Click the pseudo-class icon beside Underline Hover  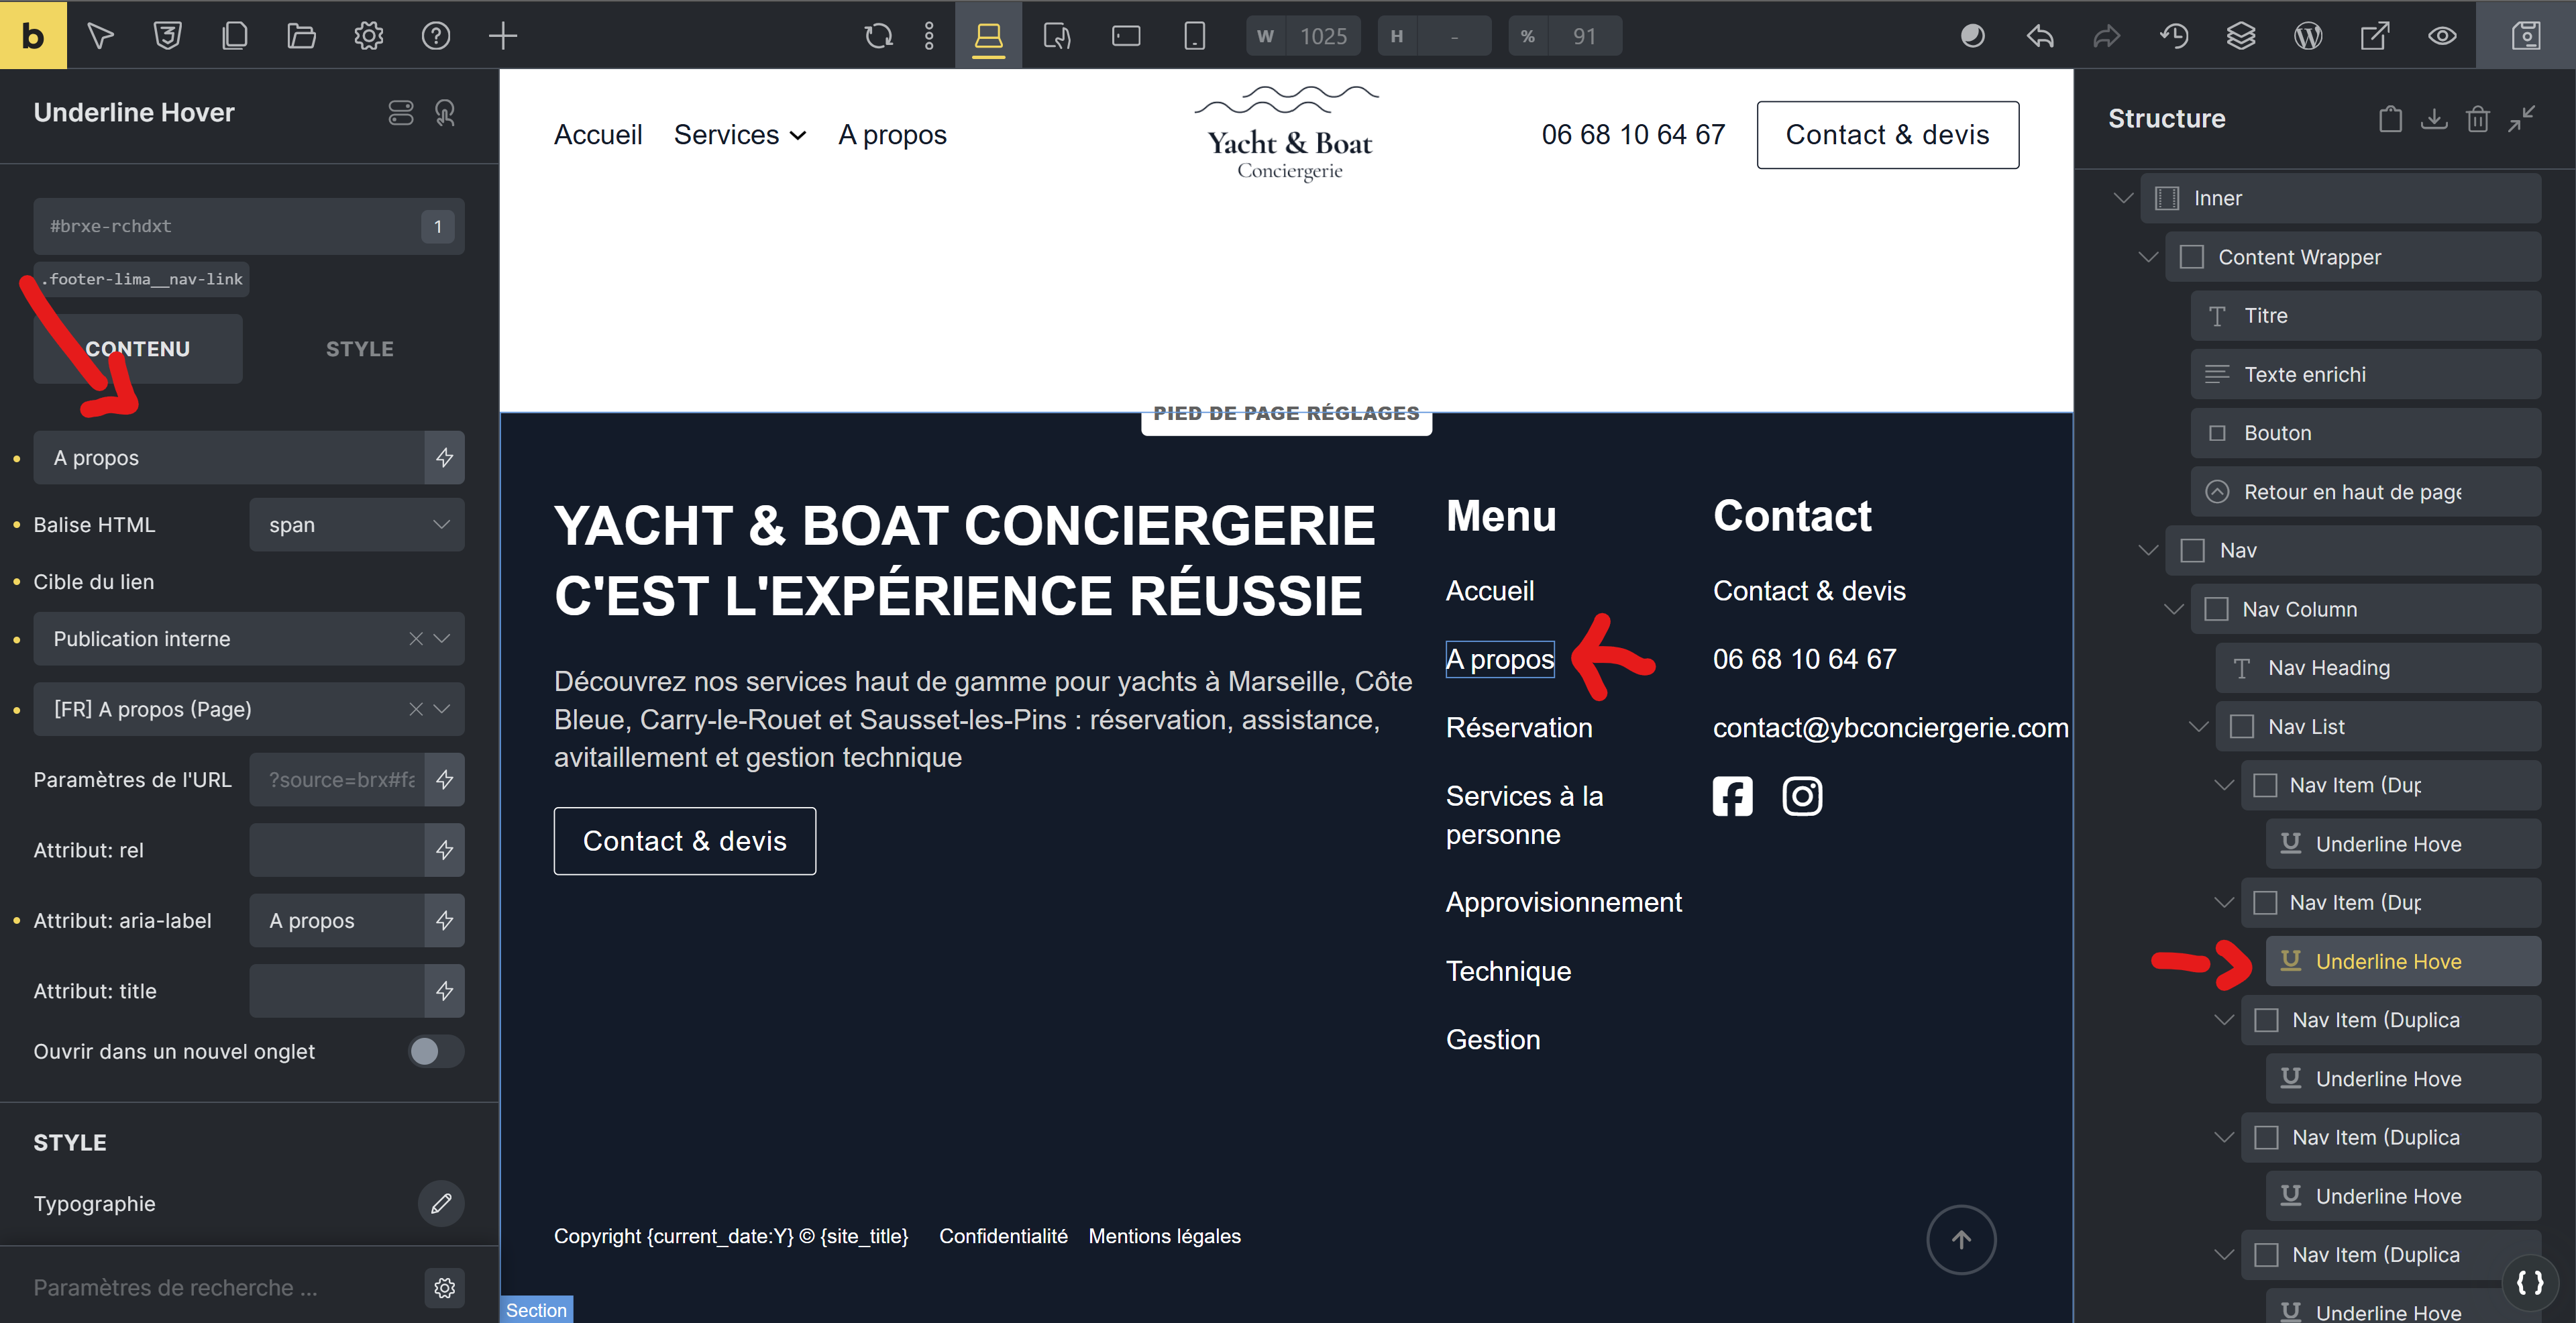tap(446, 113)
